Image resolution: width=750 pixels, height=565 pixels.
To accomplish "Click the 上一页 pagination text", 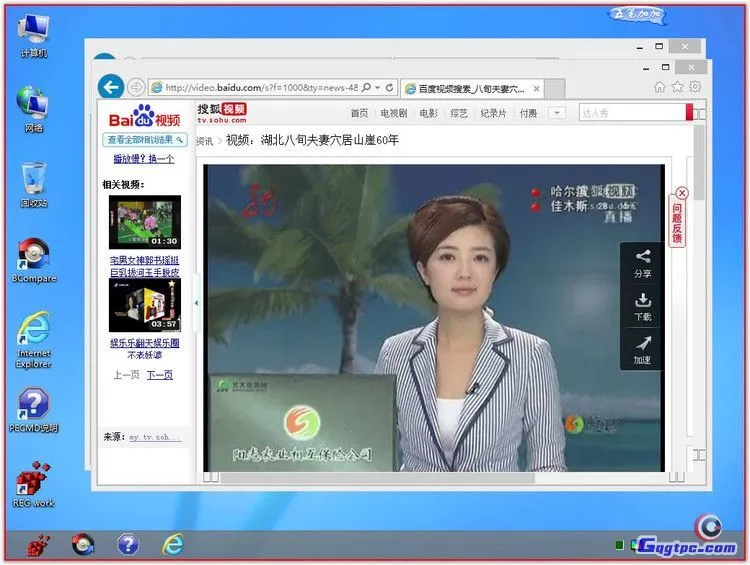I will (126, 375).
